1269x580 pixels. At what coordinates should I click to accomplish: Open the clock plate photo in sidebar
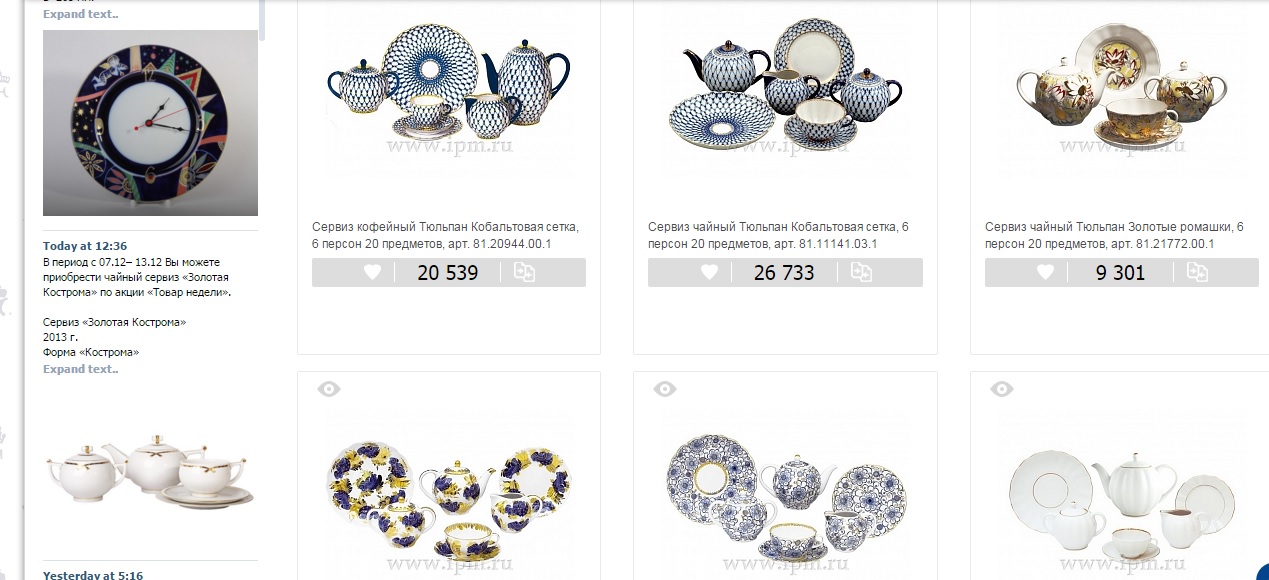tap(150, 123)
